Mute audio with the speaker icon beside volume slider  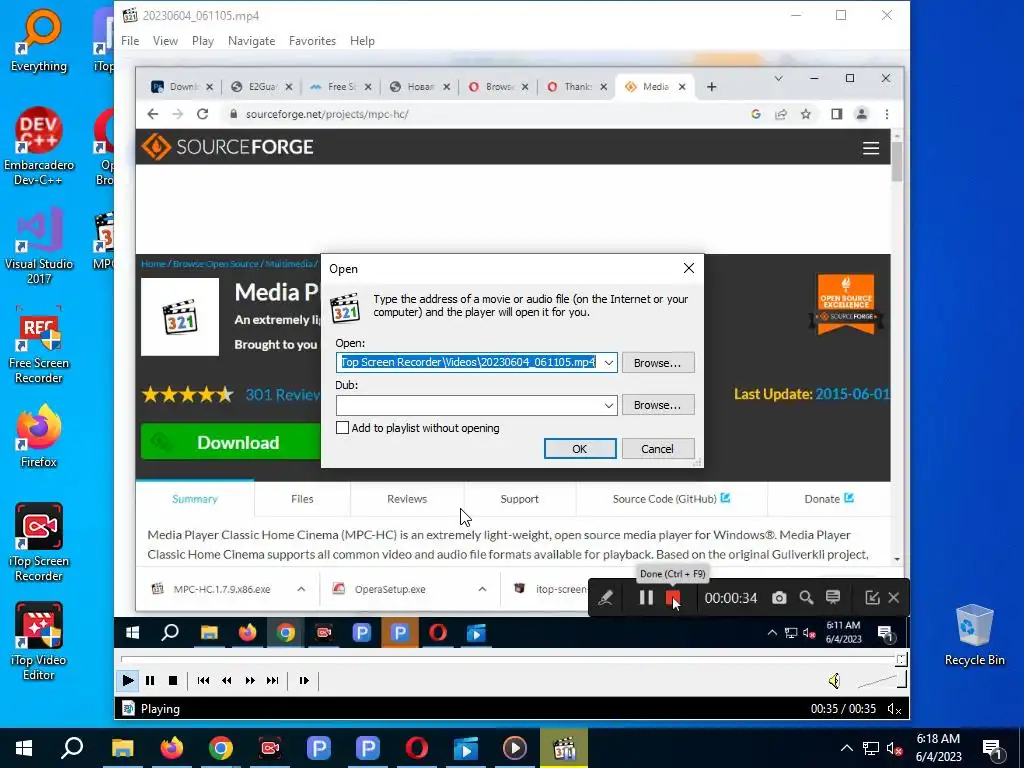click(834, 681)
